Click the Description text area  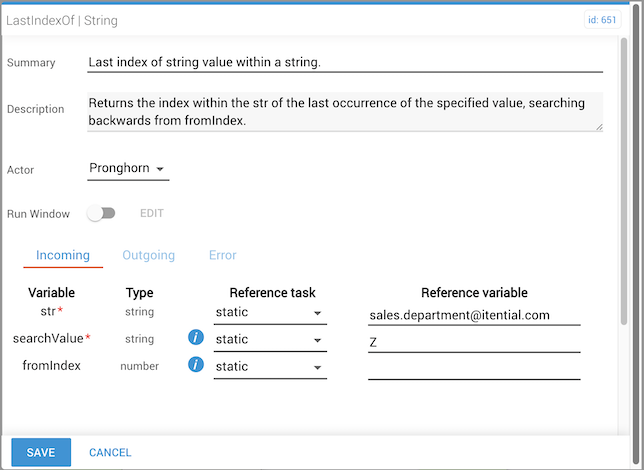(x=344, y=111)
